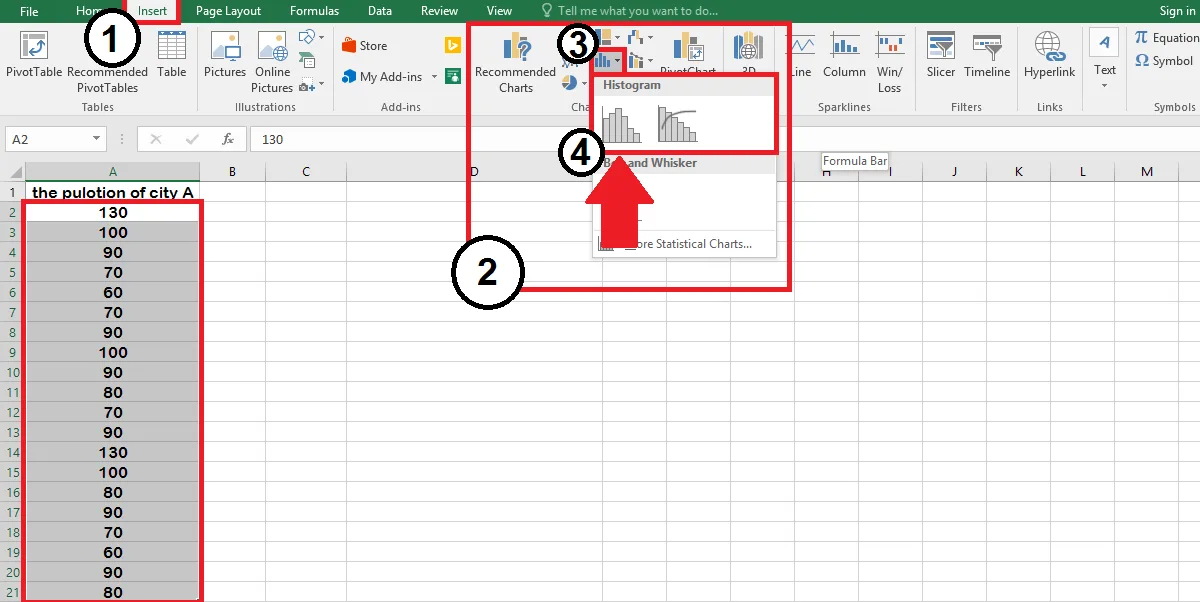Insert a waterfall or stock chart
The height and width of the screenshot is (602, 1200).
pyautogui.click(x=641, y=37)
